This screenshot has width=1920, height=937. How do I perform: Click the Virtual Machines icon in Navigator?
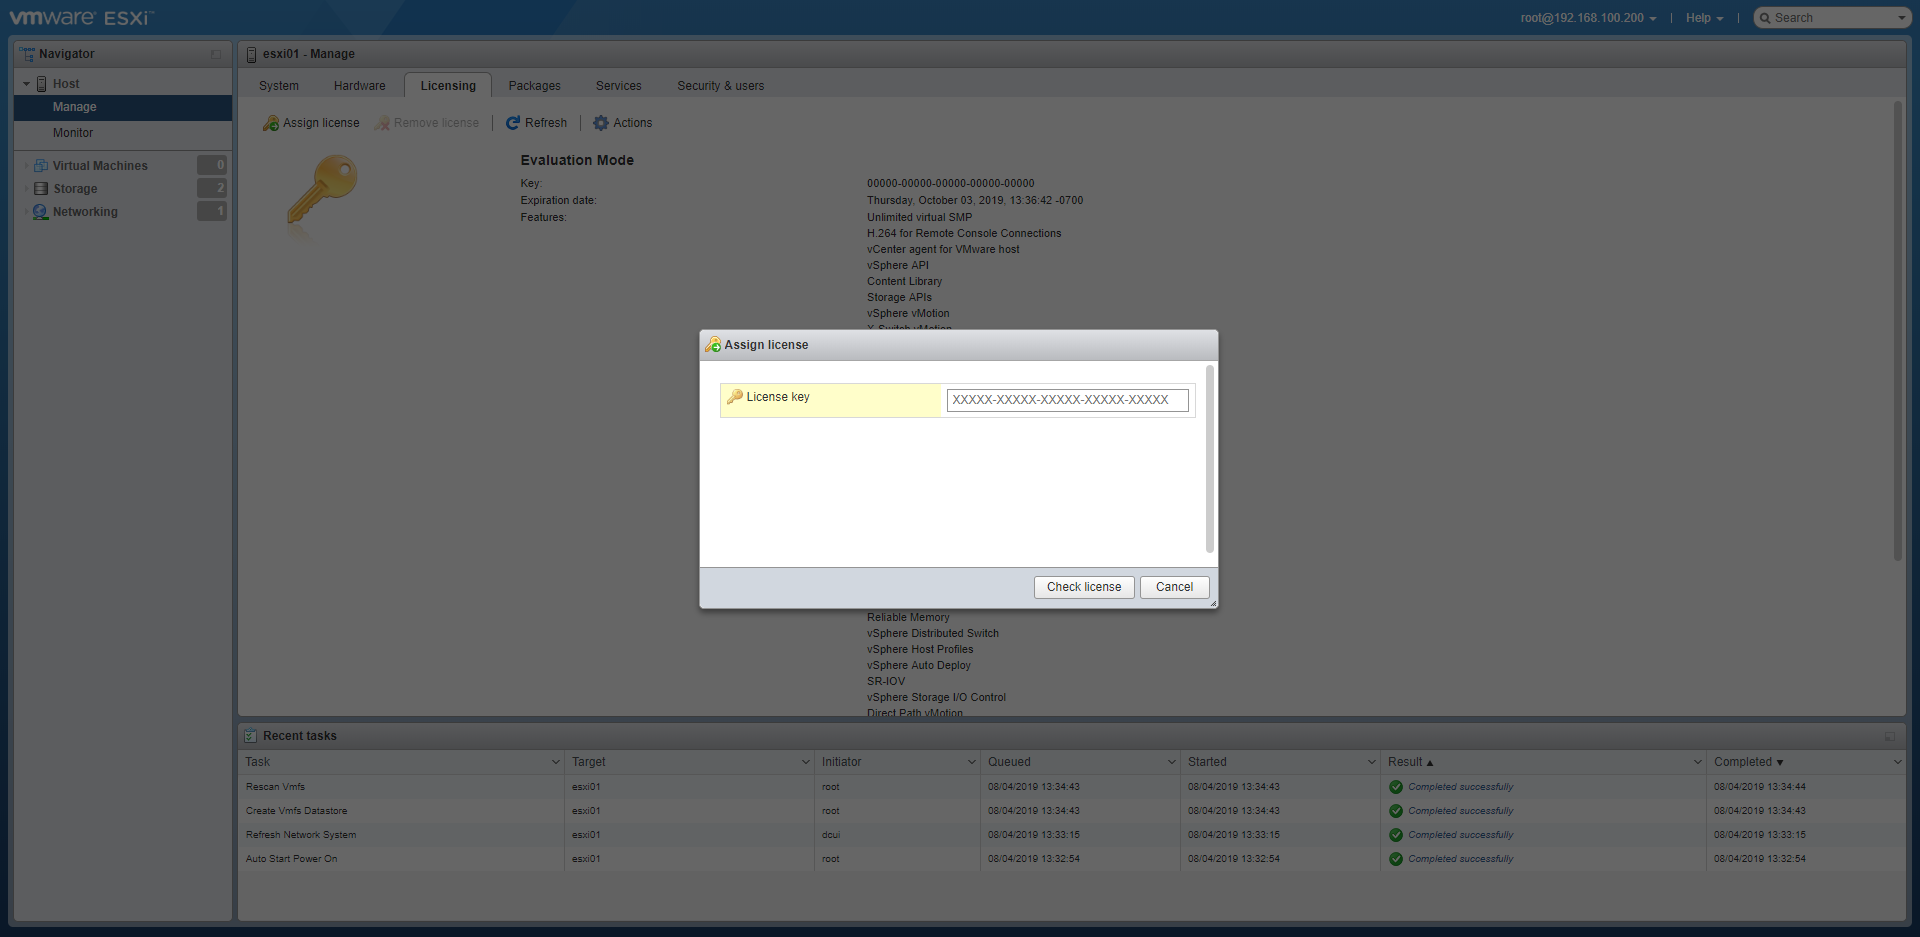[41, 166]
